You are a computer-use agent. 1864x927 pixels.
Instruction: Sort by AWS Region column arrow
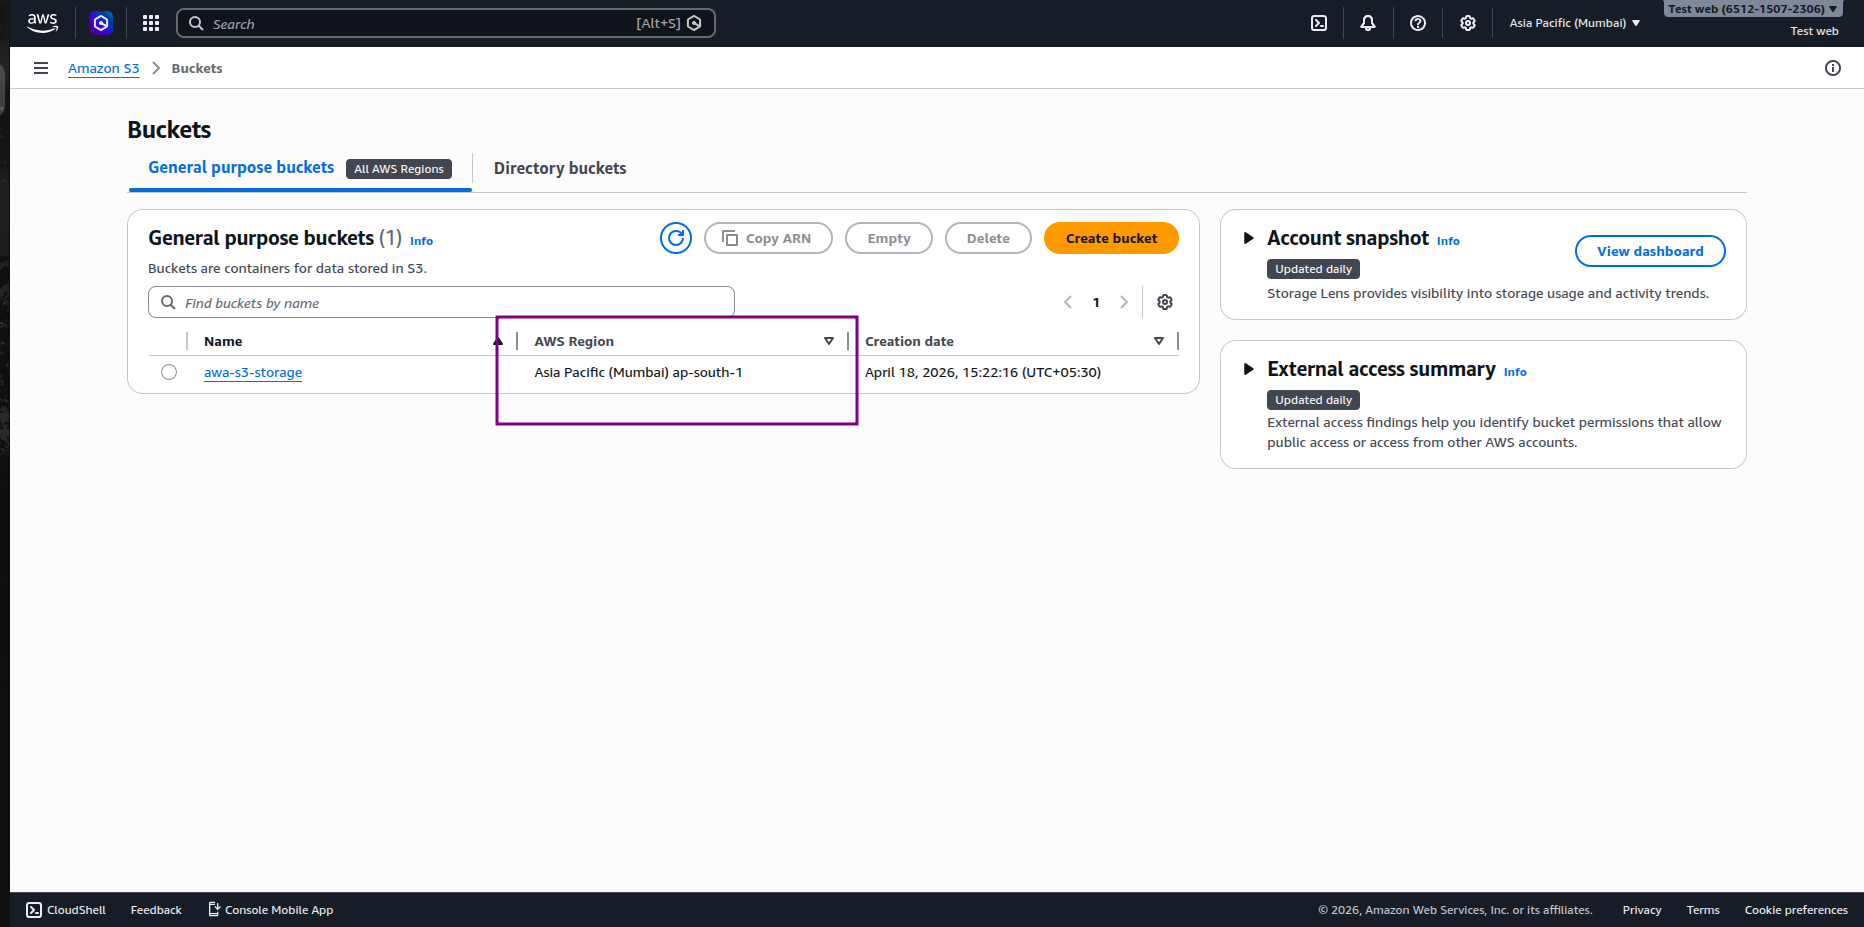(829, 341)
